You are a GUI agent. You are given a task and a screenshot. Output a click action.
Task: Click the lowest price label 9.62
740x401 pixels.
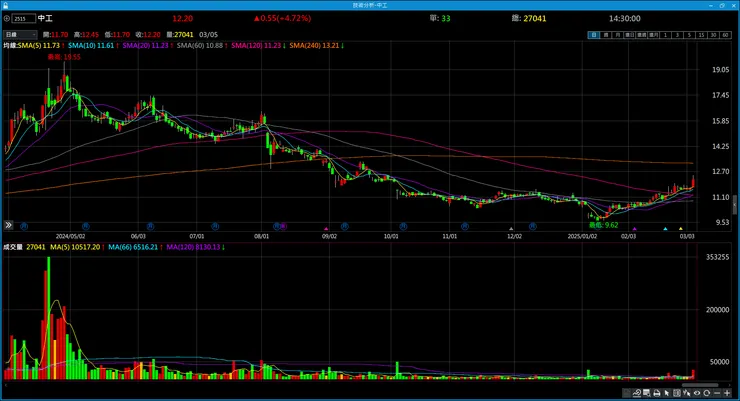point(604,225)
